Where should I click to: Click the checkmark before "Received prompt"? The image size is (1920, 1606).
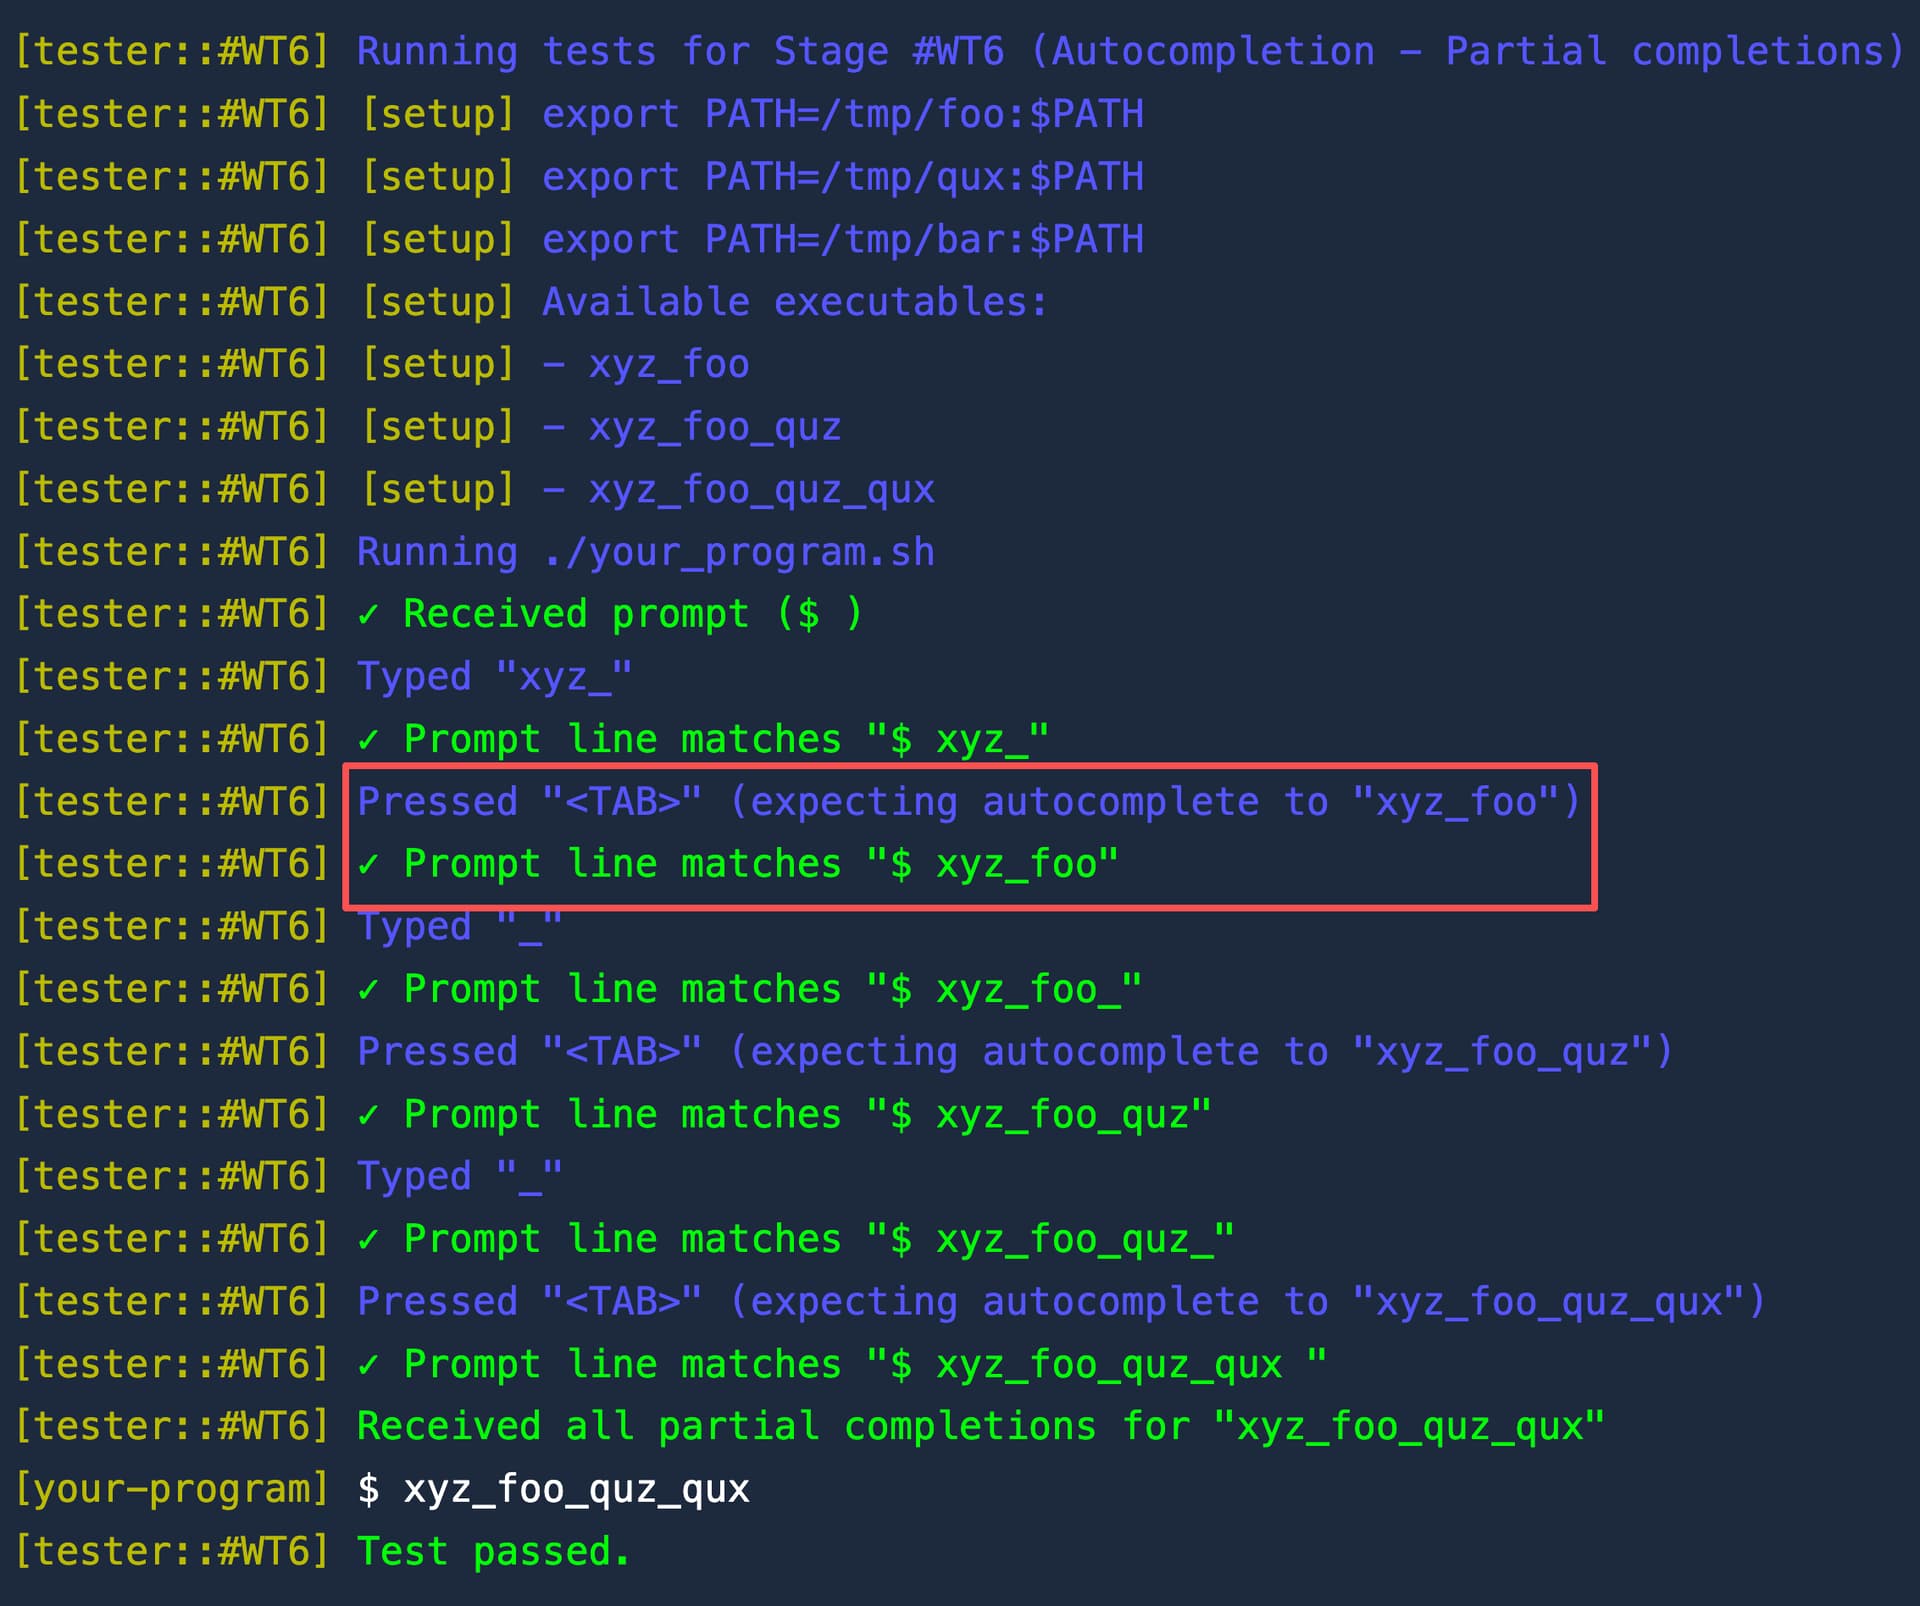(368, 615)
